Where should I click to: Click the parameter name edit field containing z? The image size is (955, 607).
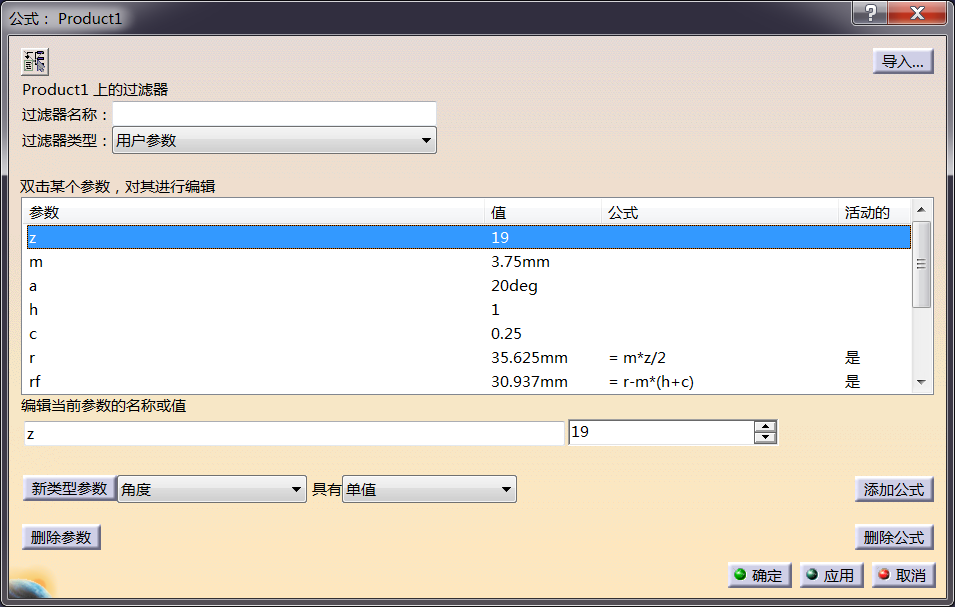(294, 433)
